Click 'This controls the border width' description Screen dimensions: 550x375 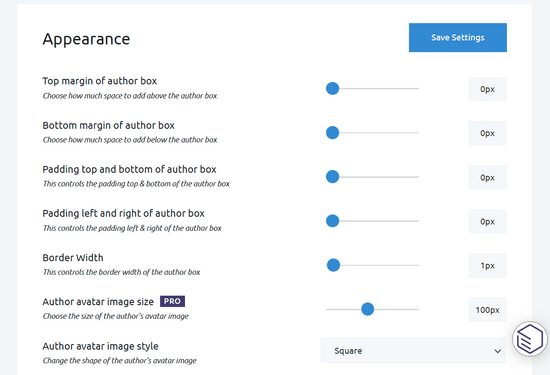121,272
